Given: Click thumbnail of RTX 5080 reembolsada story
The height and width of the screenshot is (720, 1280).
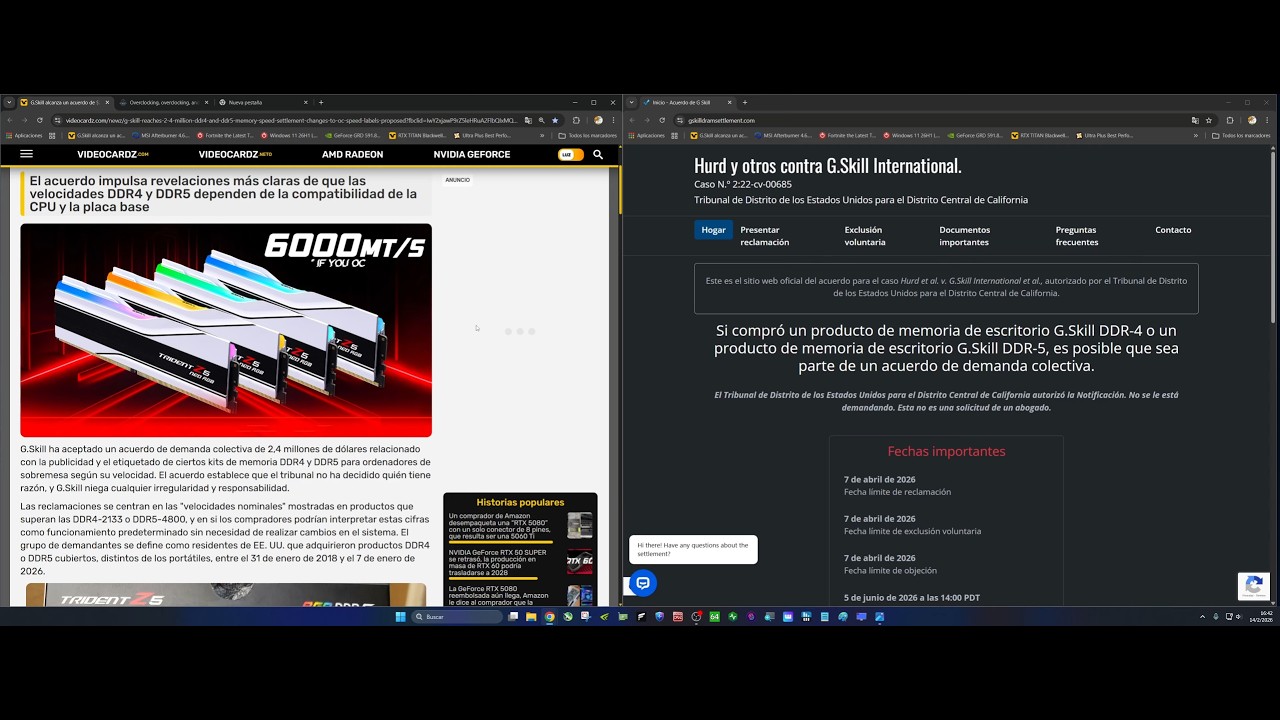Looking at the screenshot, I should tap(580, 595).
